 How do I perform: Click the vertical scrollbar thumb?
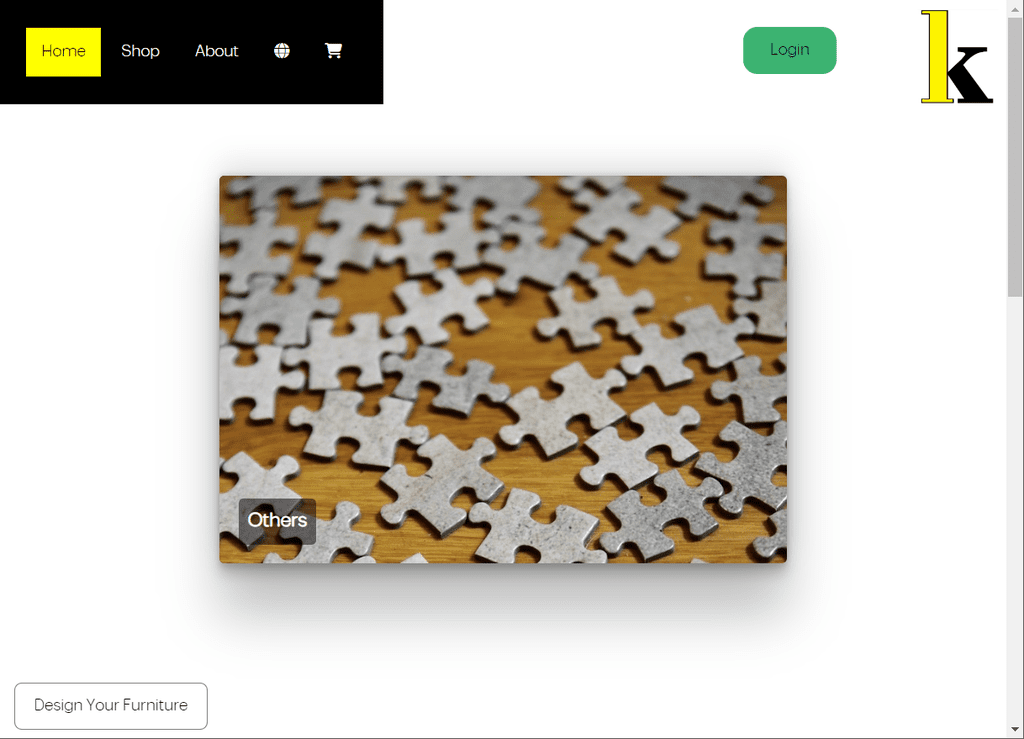point(1015,157)
